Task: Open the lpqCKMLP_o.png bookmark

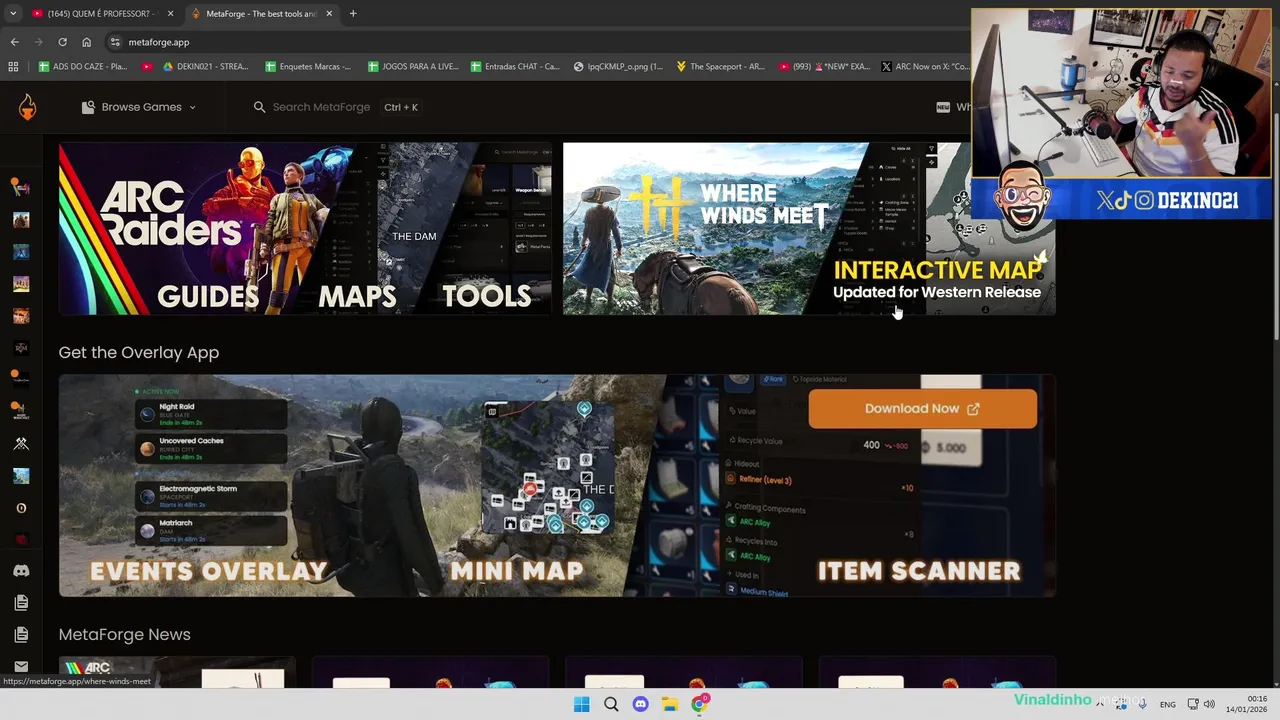Action: pyautogui.click(x=618, y=67)
